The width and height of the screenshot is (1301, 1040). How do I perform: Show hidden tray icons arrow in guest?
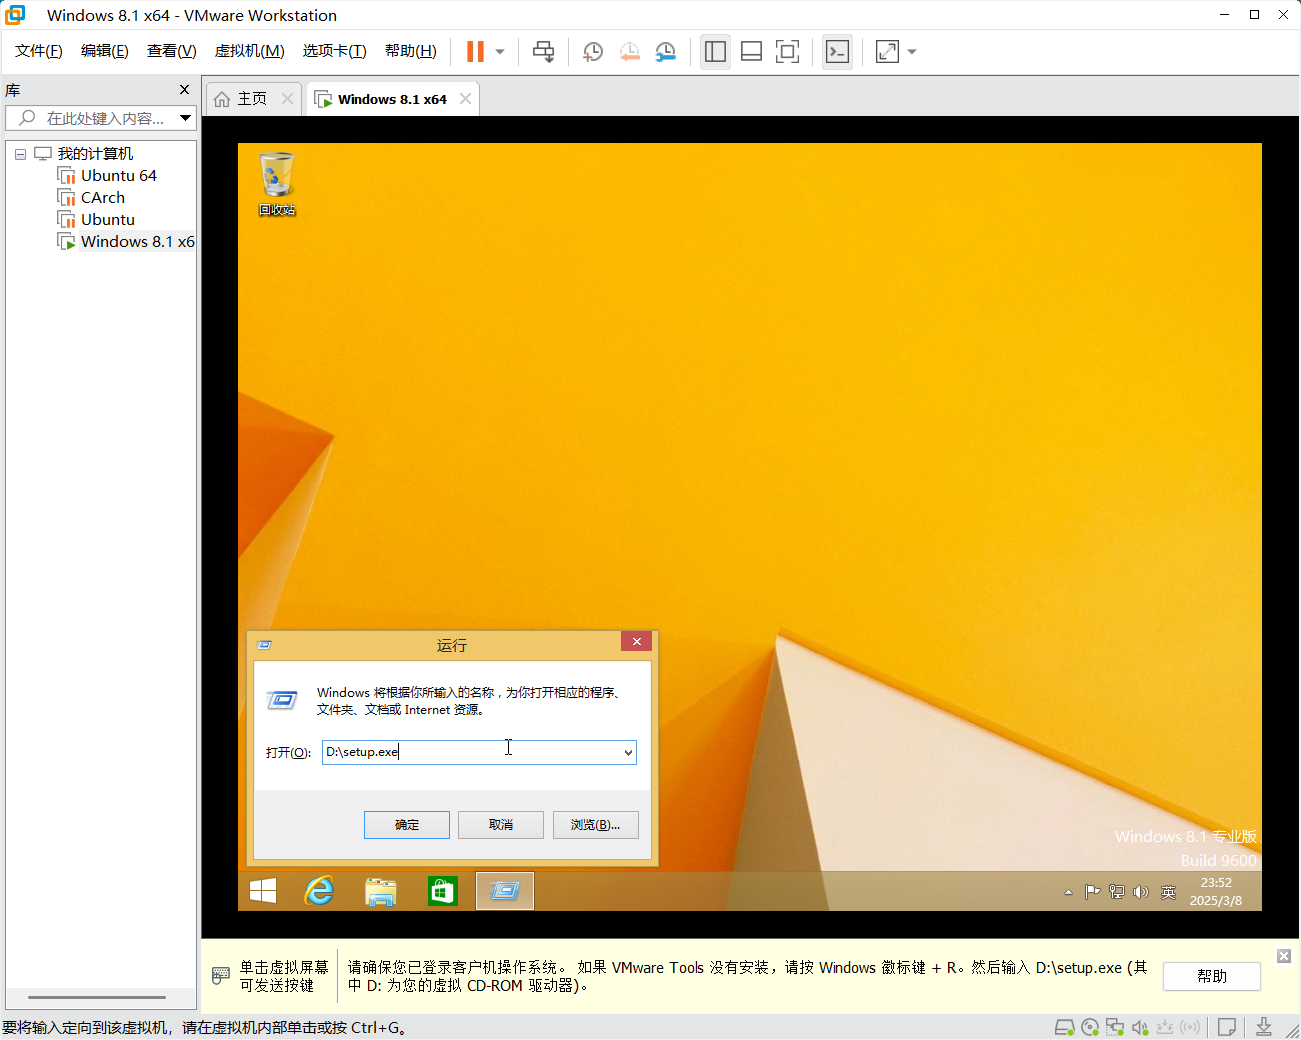point(1068,892)
